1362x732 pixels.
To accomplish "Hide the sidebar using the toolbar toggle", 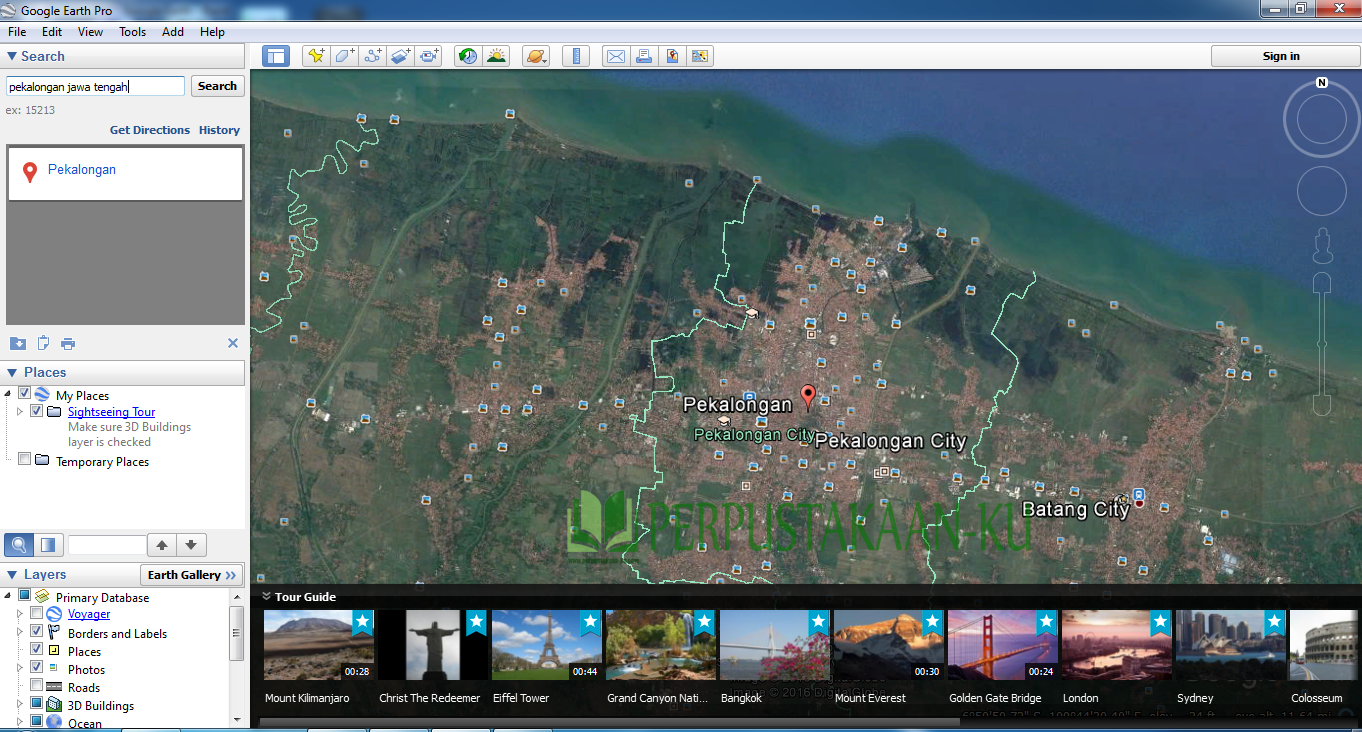I will [276, 56].
